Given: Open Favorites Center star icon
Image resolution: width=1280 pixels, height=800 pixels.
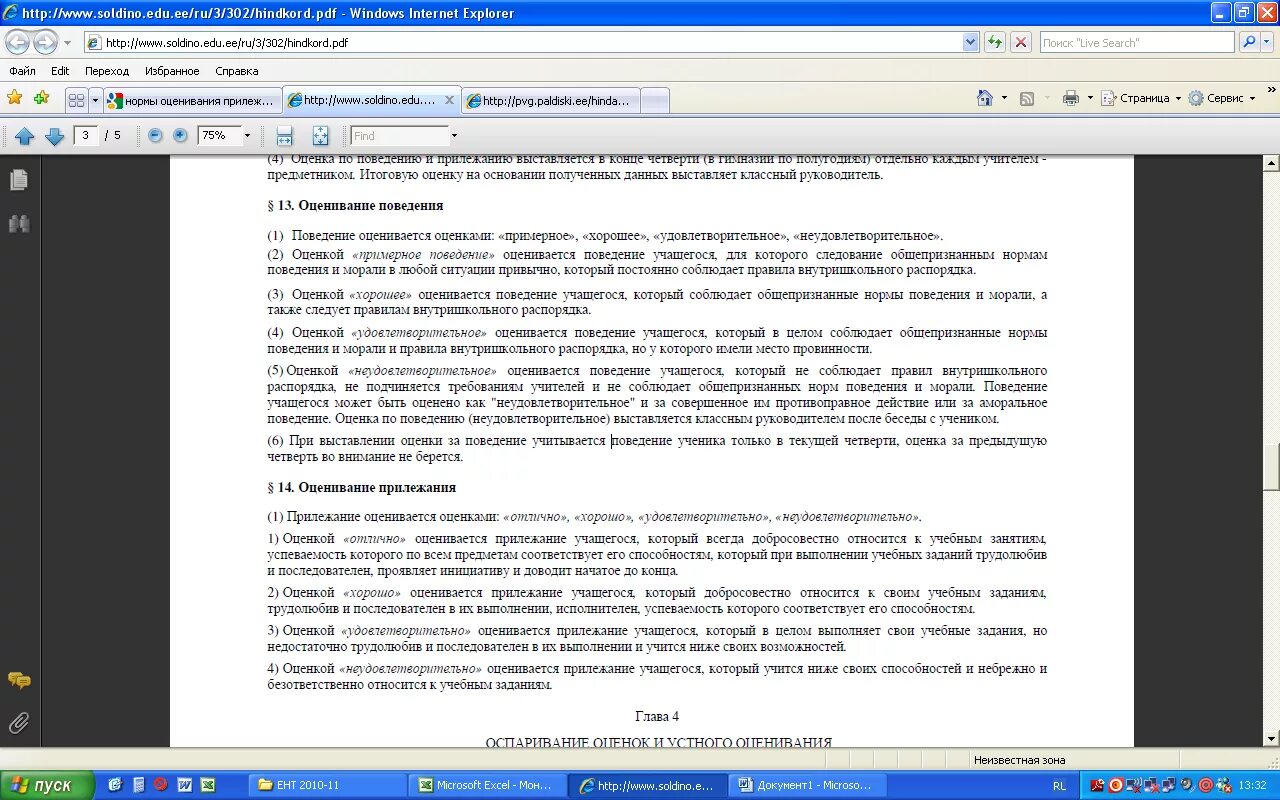Looking at the screenshot, I should 14,98.
